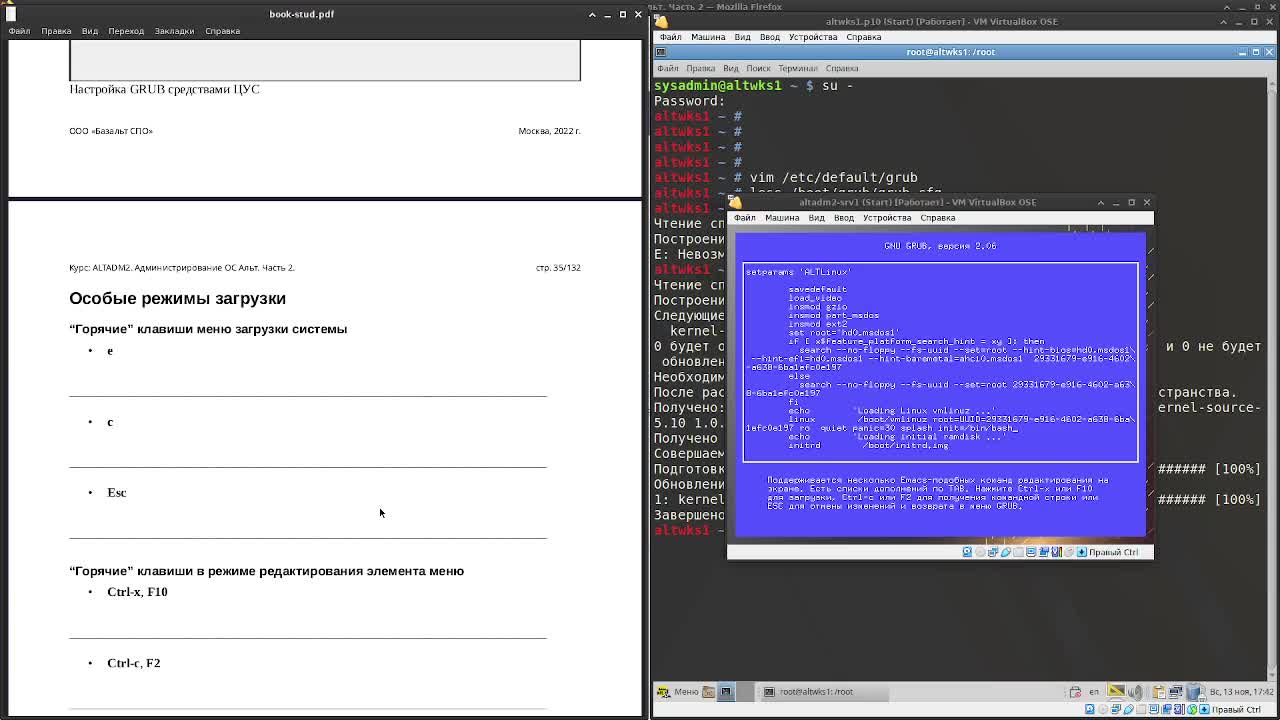Open Файл menu in root@altwks1 terminal

click(x=668, y=68)
